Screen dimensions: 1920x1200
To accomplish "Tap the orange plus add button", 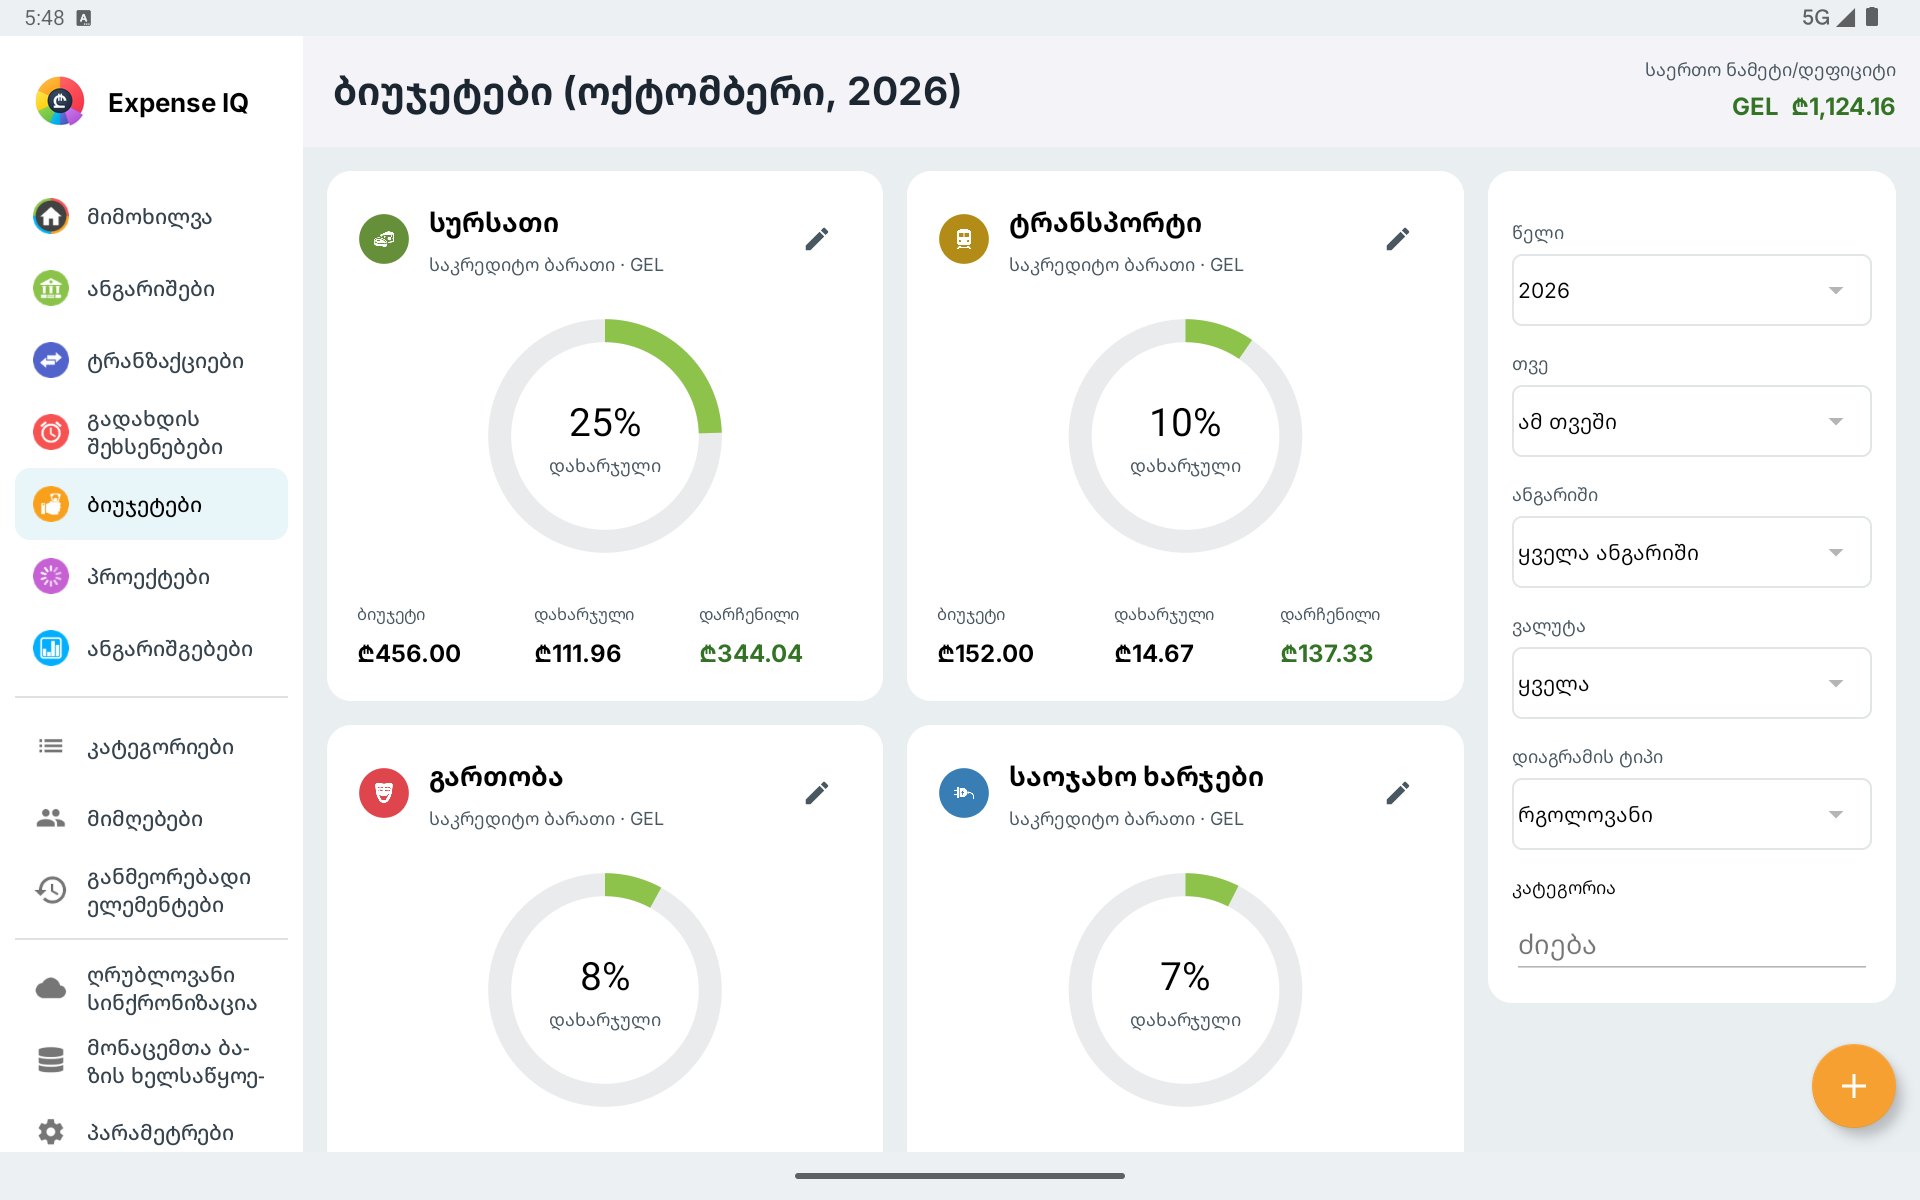I will point(1853,1086).
